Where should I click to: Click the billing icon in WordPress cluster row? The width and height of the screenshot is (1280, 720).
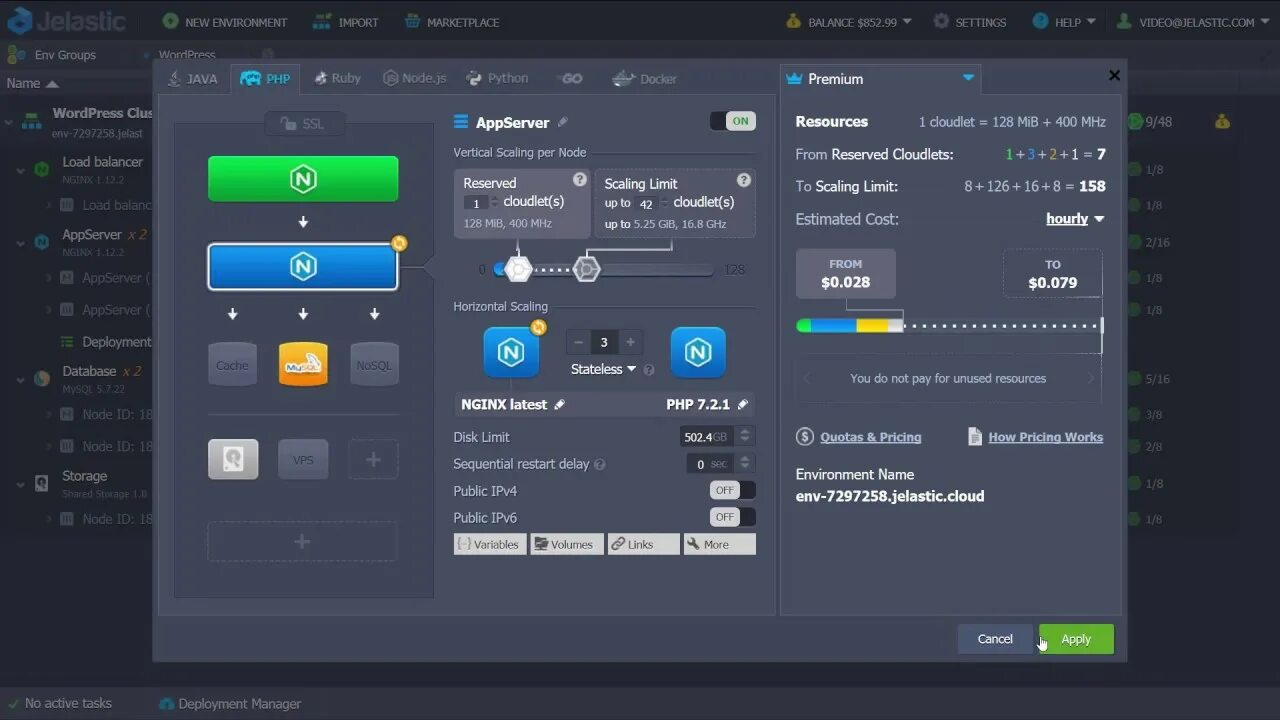point(1222,122)
